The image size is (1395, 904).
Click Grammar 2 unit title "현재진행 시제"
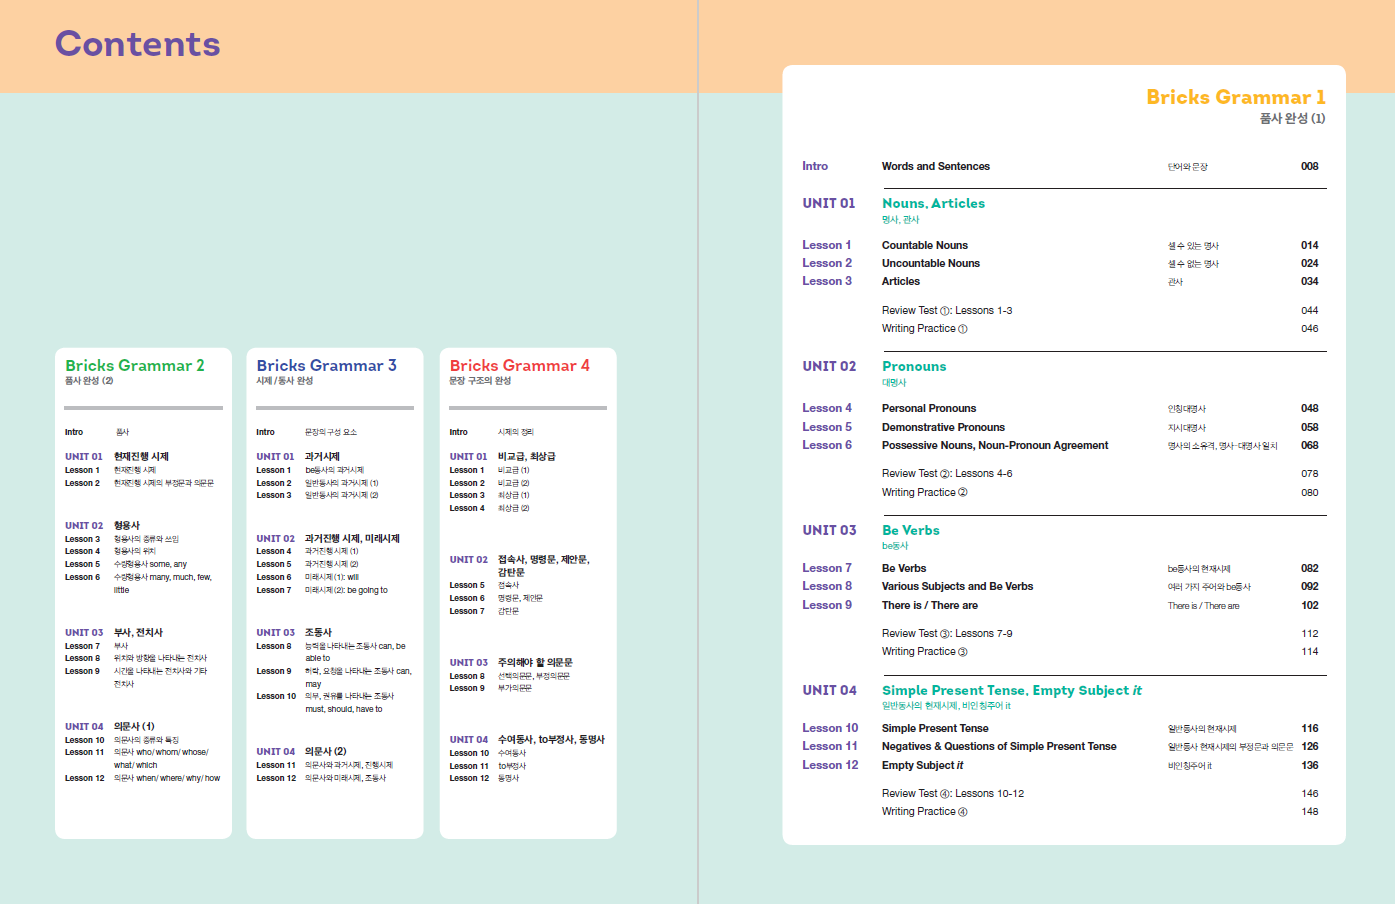141,456
